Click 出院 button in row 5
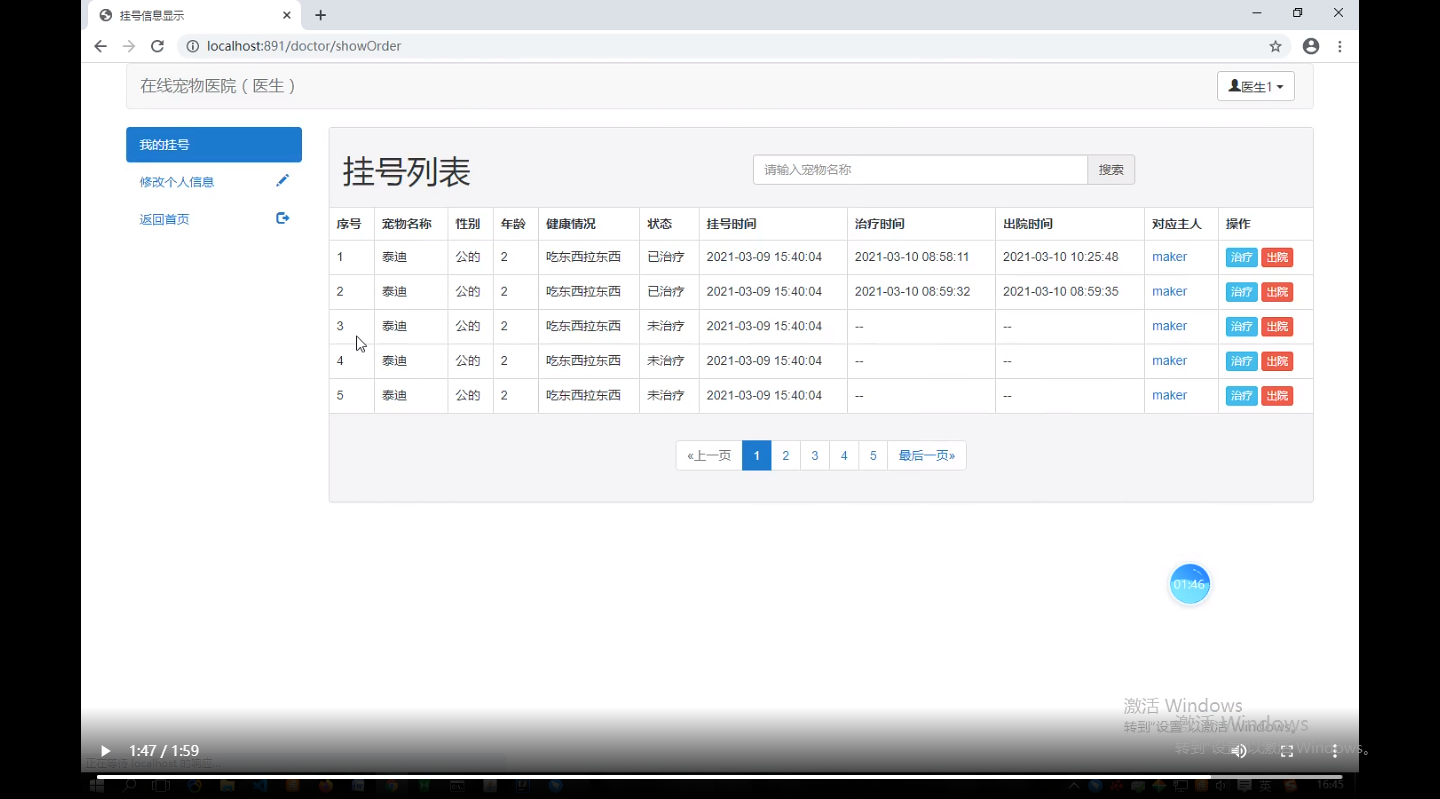1440x799 pixels. click(1277, 396)
